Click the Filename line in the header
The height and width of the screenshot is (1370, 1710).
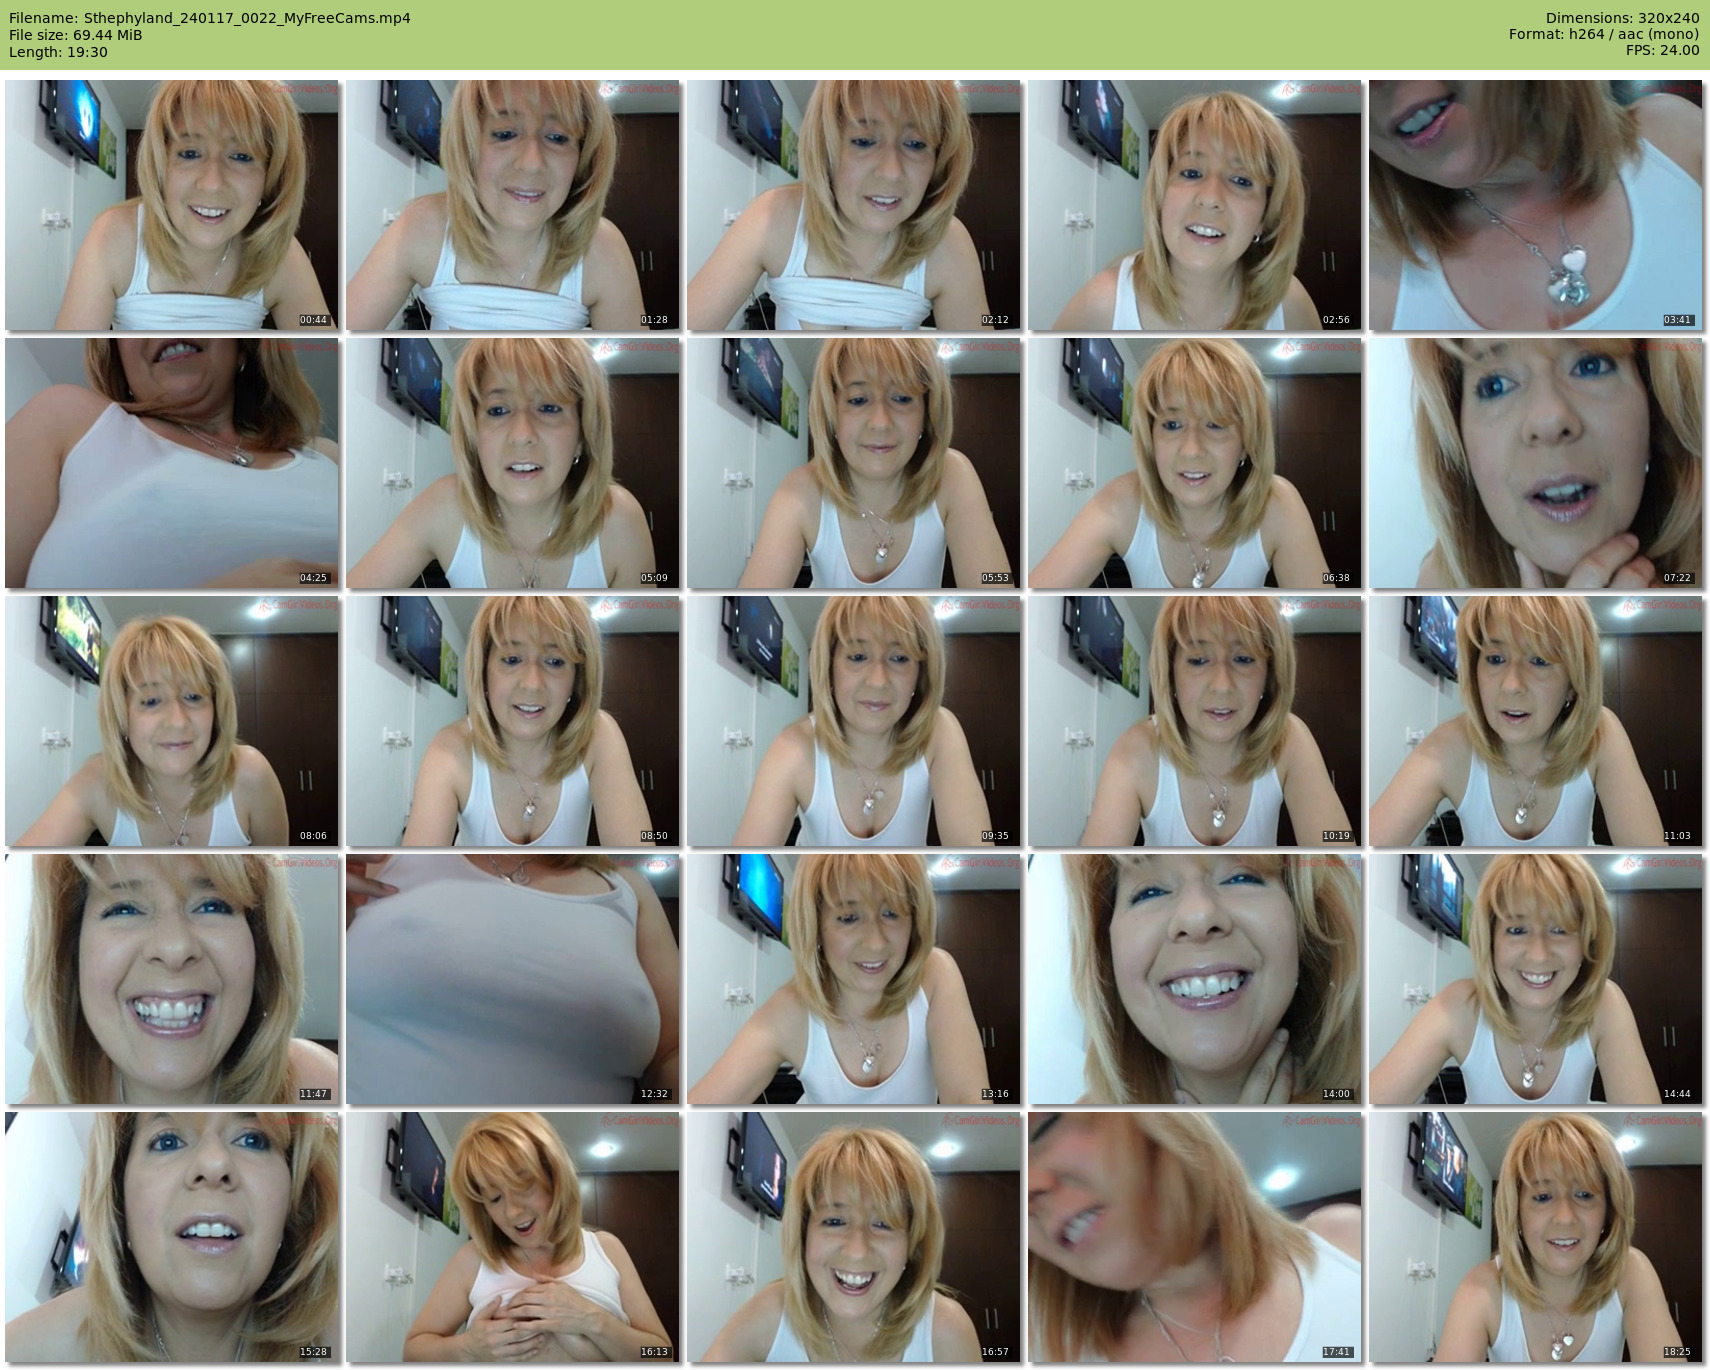coord(210,18)
